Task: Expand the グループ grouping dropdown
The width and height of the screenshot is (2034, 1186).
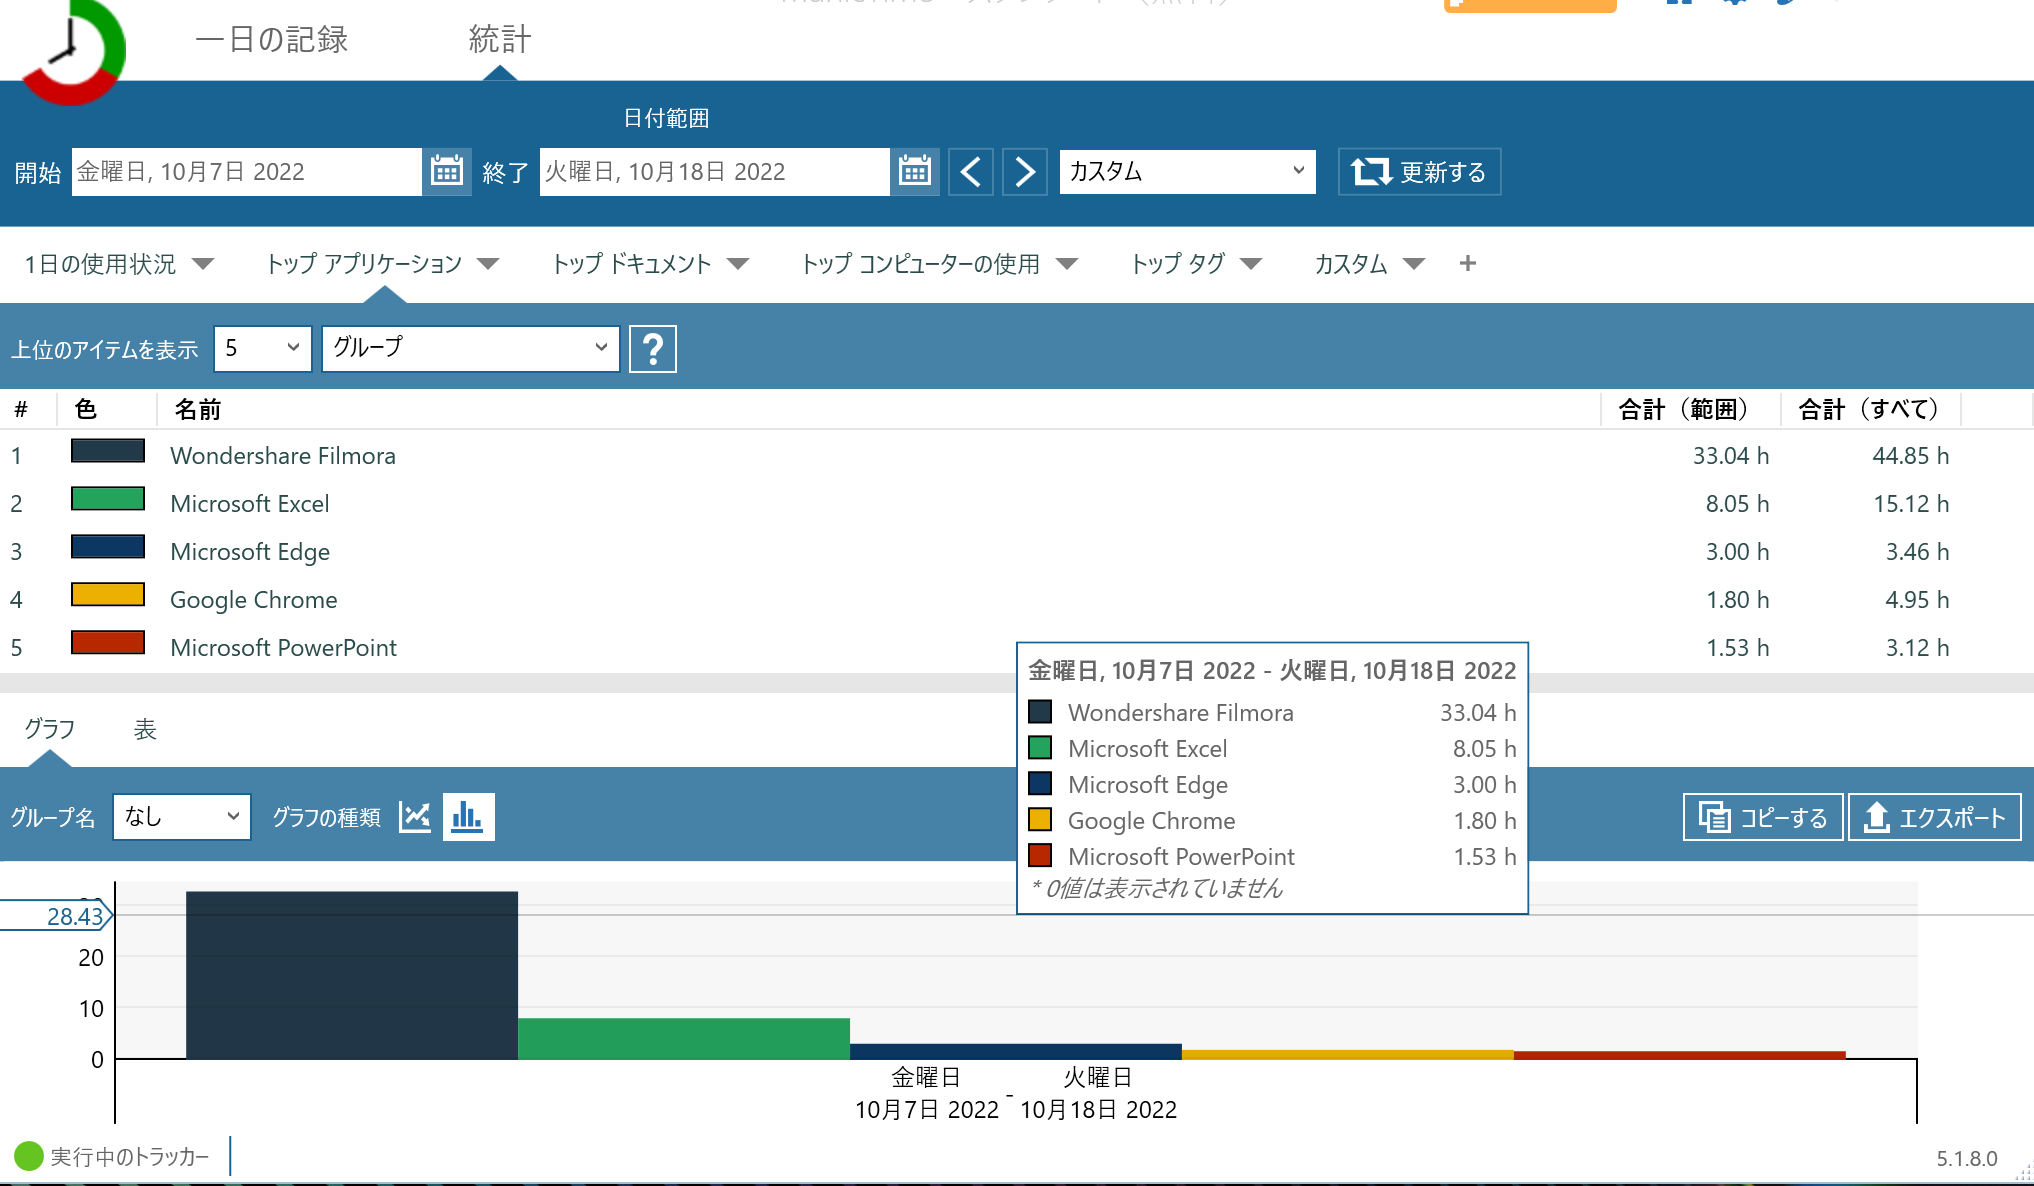Action: (x=470, y=348)
